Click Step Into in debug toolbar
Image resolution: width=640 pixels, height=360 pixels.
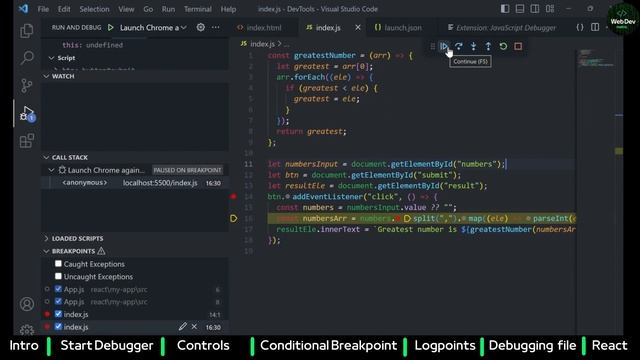[x=473, y=46]
